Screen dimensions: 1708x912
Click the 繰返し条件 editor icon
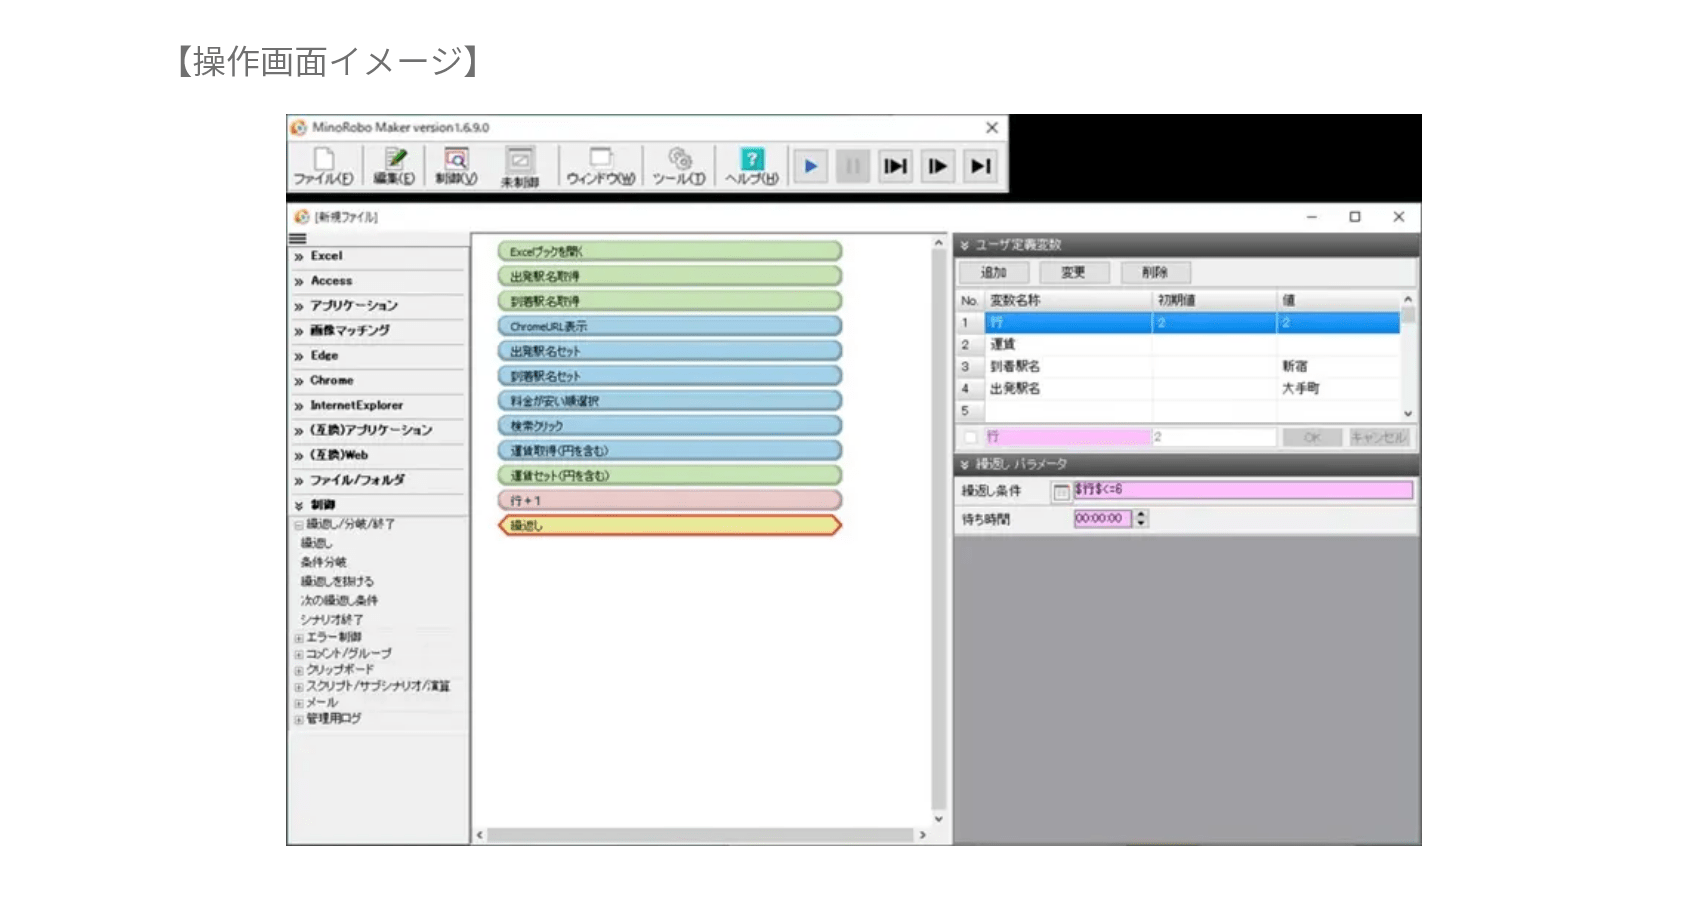coord(1061,491)
